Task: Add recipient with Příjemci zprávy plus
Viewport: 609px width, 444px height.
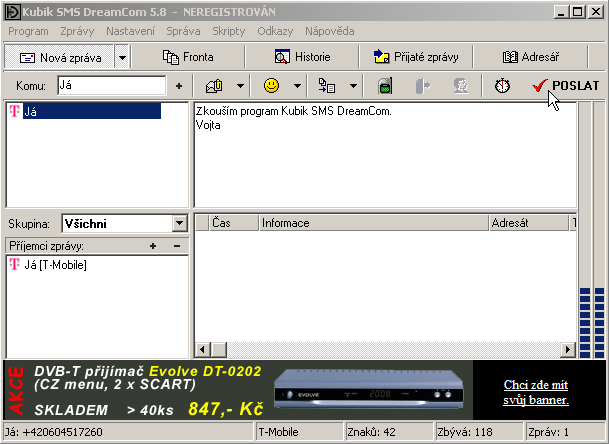Action: (153, 246)
